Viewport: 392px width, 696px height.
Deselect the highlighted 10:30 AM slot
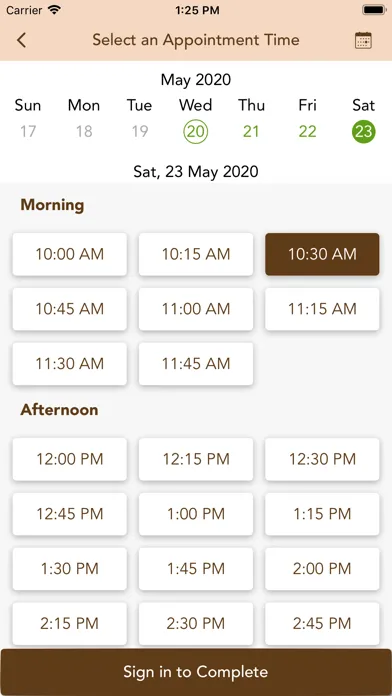coord(322,254)
